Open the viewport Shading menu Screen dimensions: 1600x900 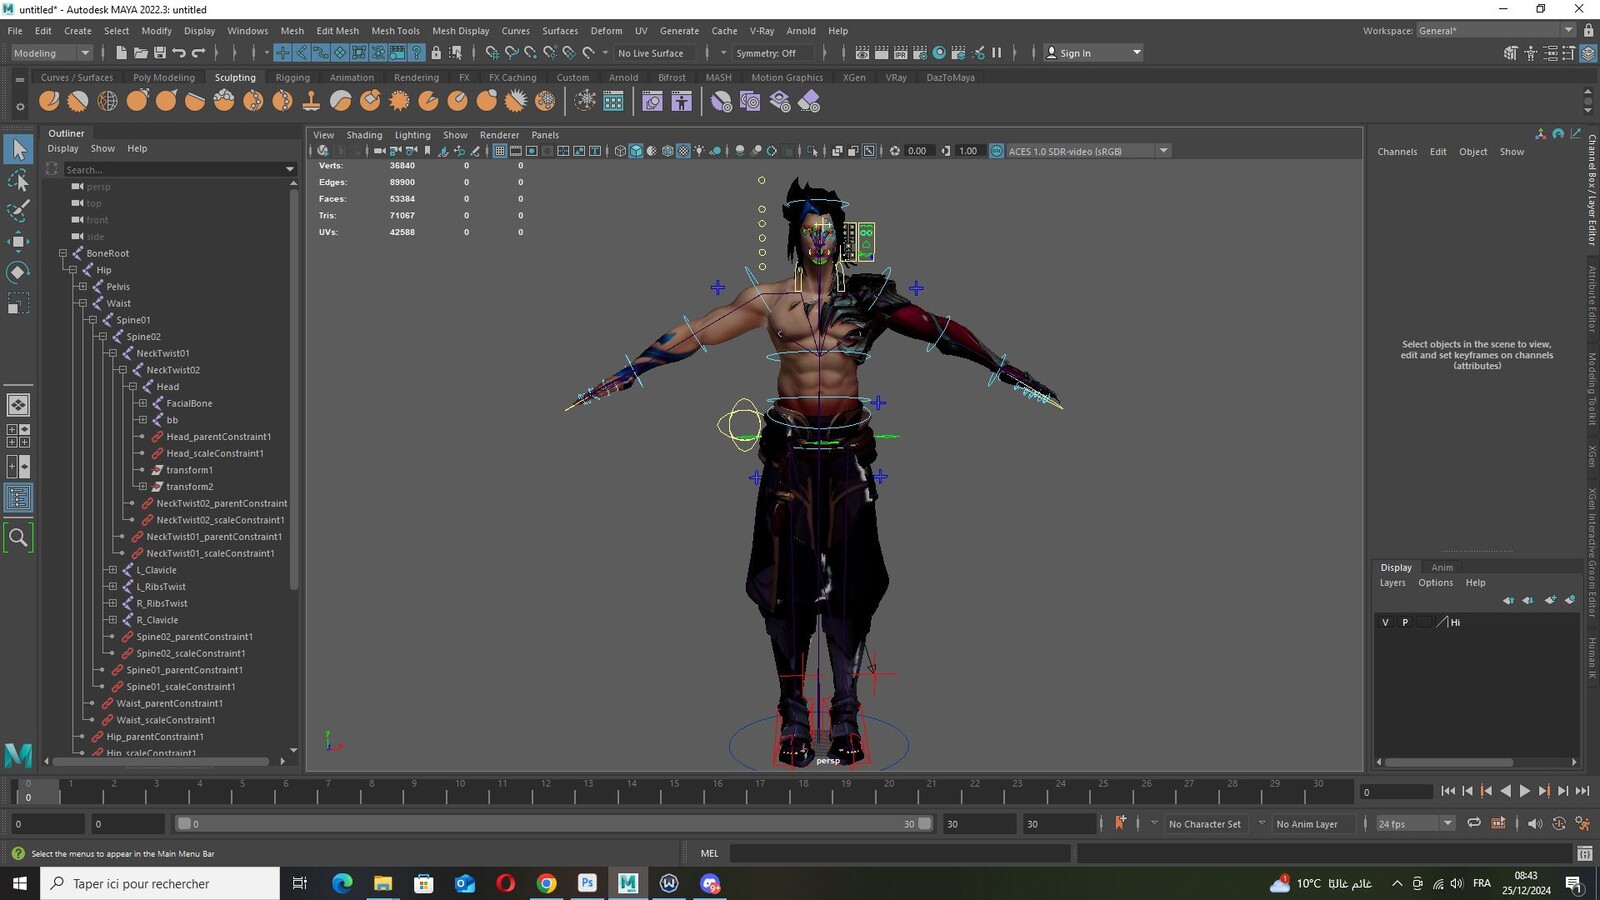pos(364,134)
